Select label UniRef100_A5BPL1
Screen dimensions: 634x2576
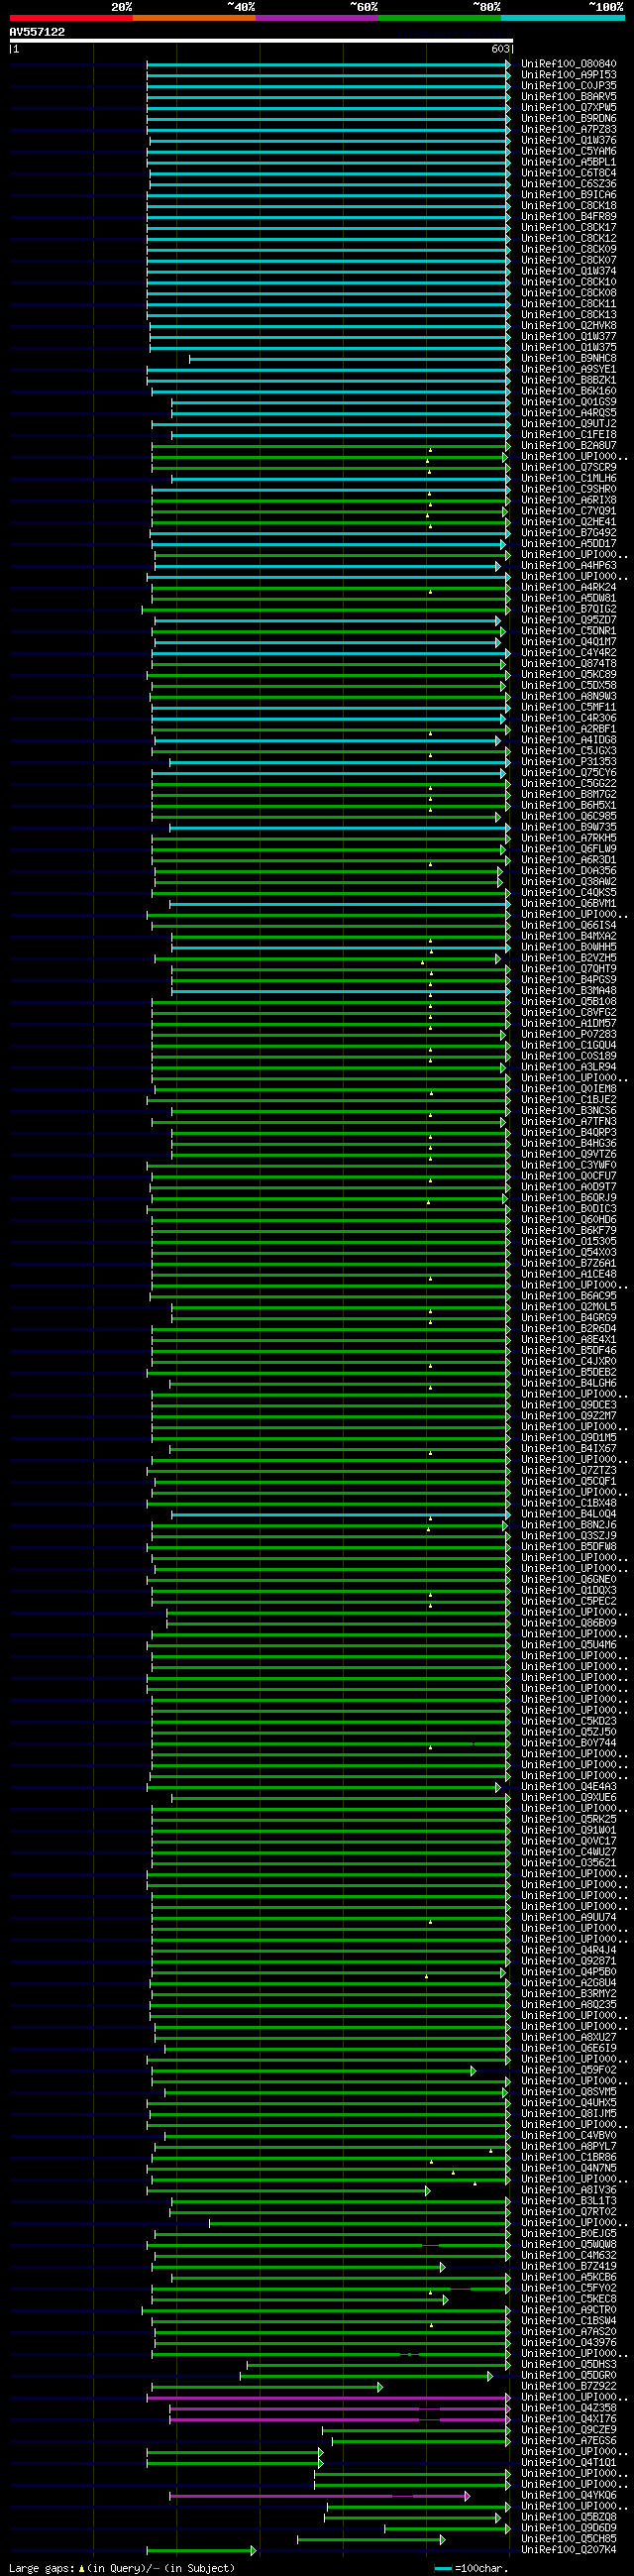(568, 162)
